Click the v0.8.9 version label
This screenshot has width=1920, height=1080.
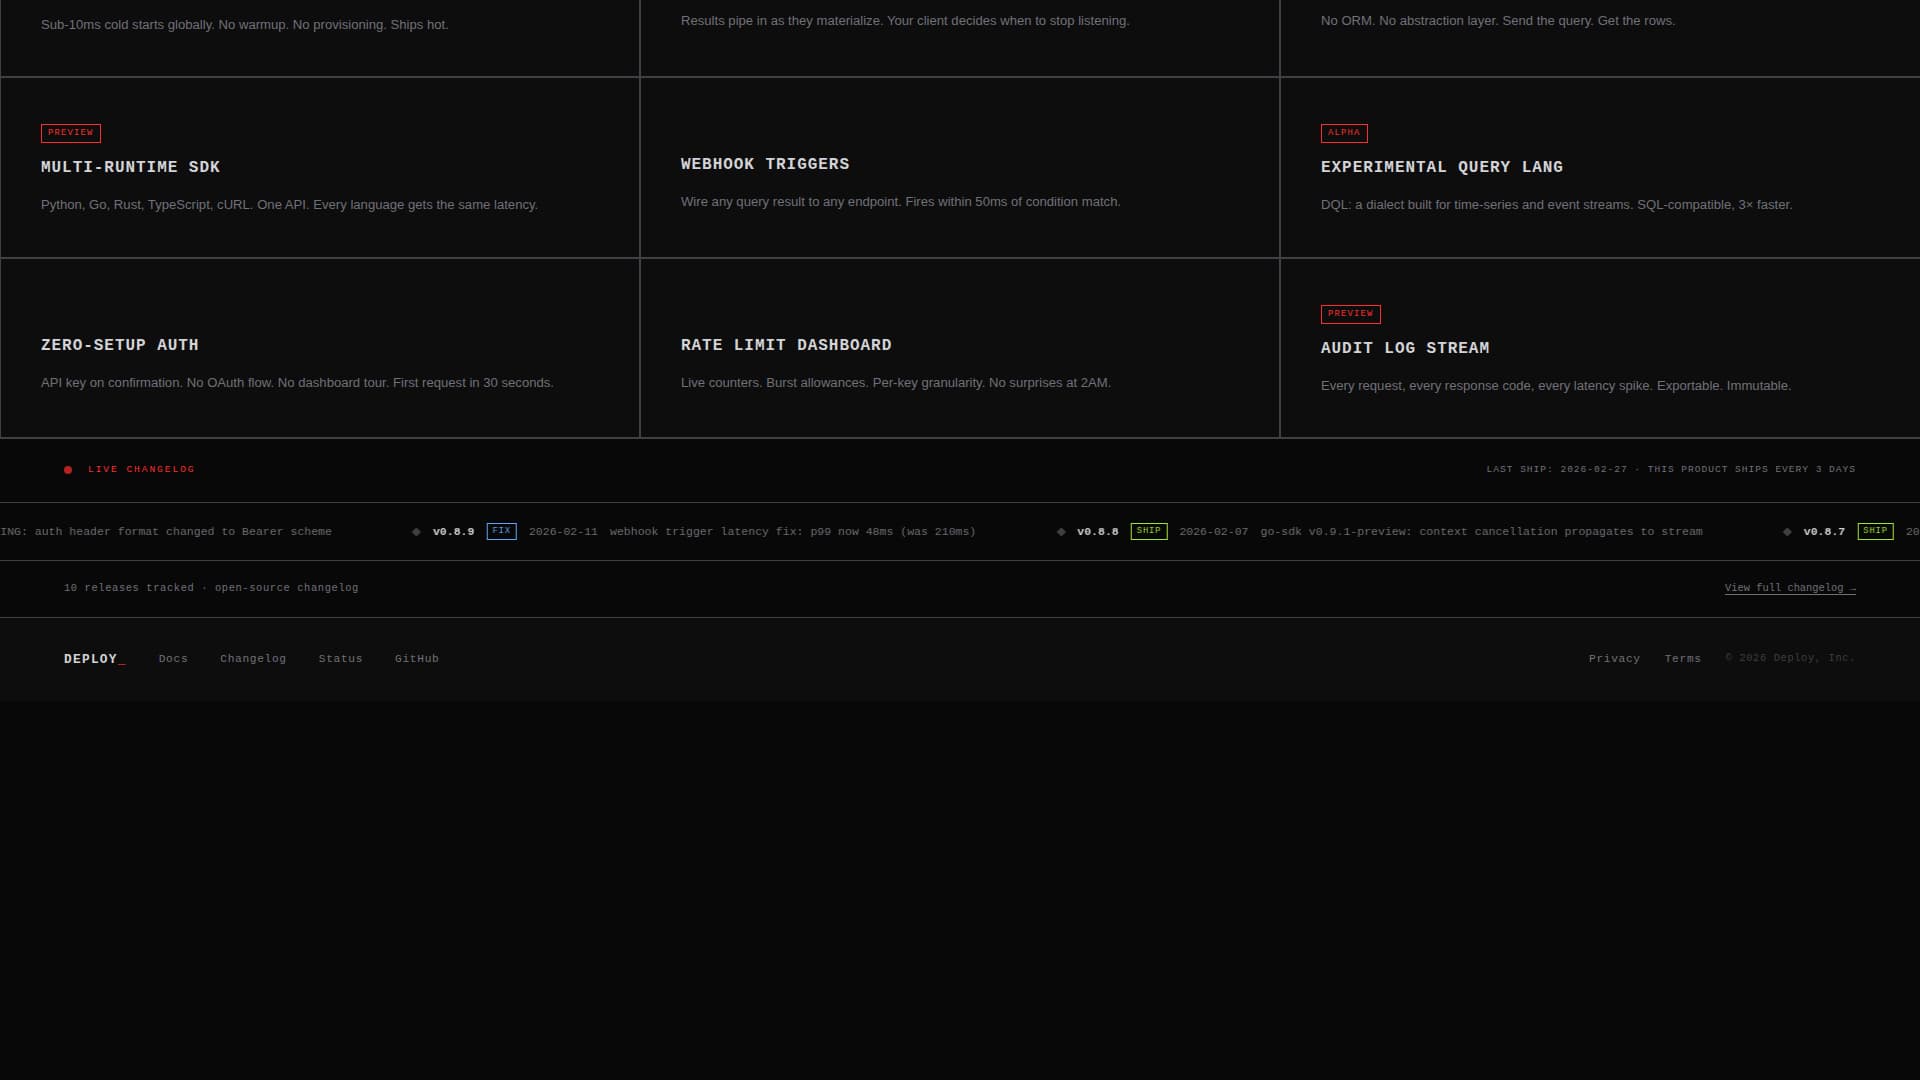(x=453, y=532)
